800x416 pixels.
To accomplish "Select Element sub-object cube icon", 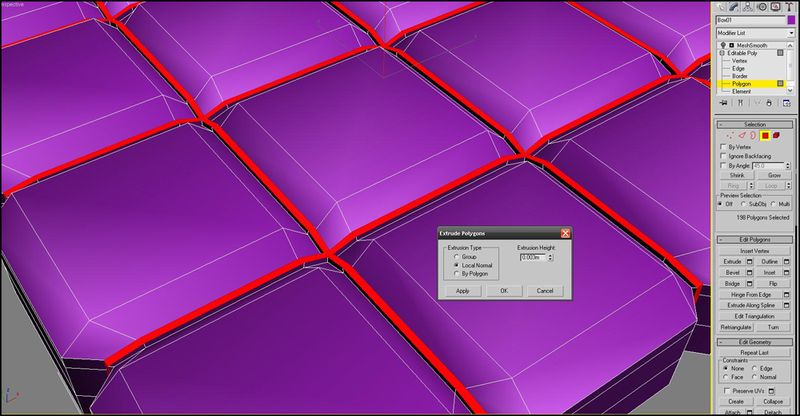I will tap(777, 135).
